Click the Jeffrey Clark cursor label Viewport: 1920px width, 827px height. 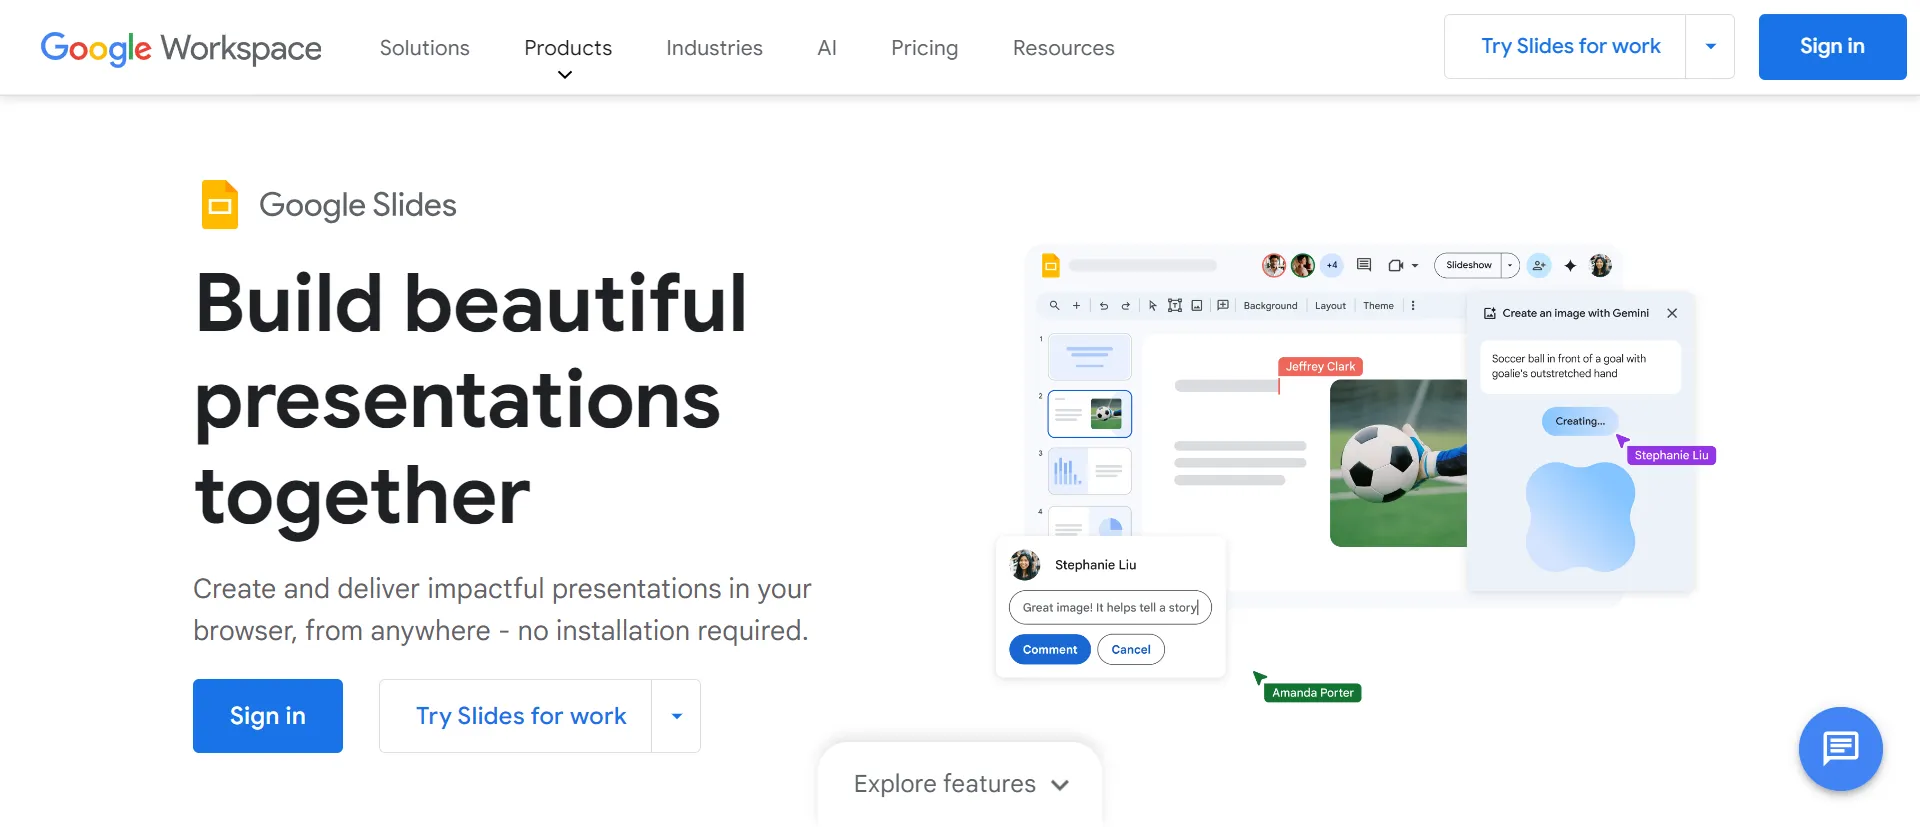click(x=1320, y=366)
